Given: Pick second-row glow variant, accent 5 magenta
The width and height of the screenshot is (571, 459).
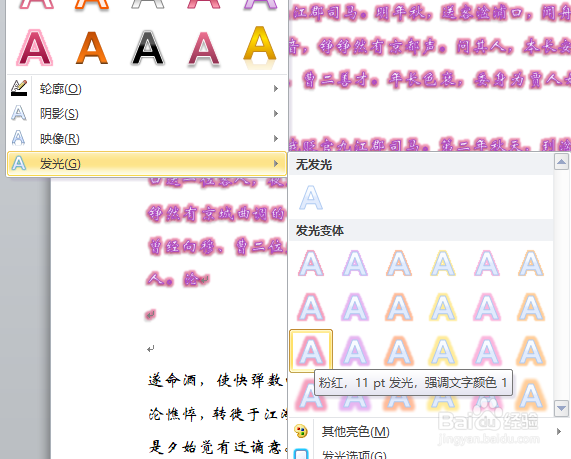Looking at the screenshot, I should pos(487,307).
